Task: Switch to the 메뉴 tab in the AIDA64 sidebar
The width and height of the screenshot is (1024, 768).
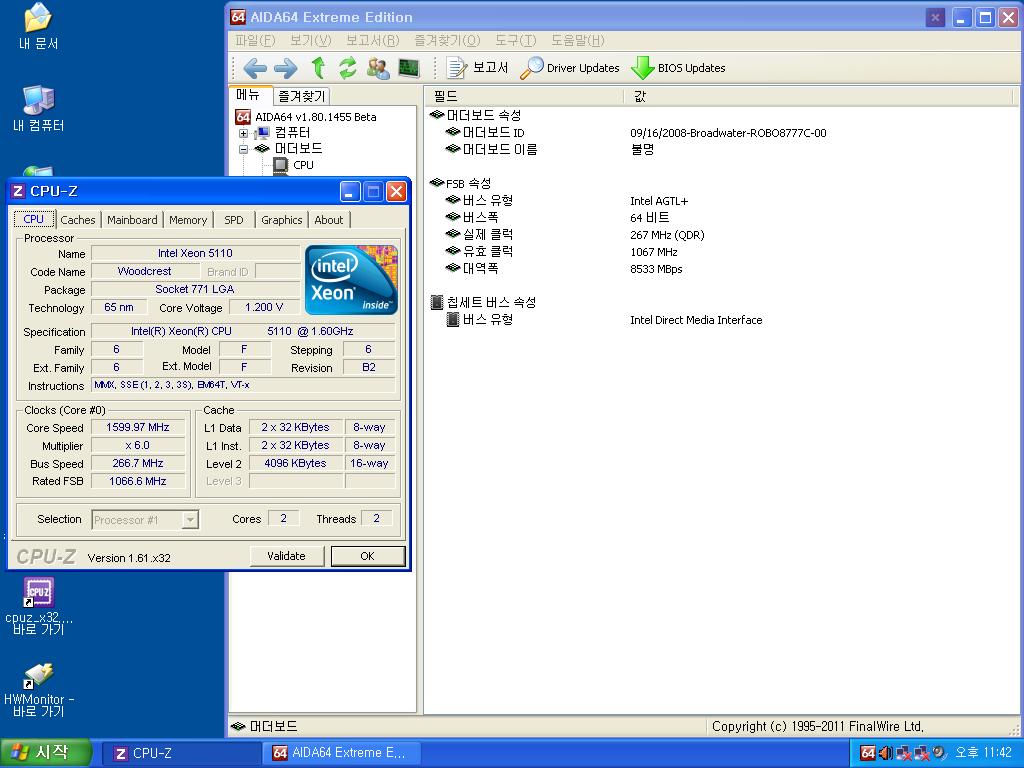Action: click(x=248, y=95)
